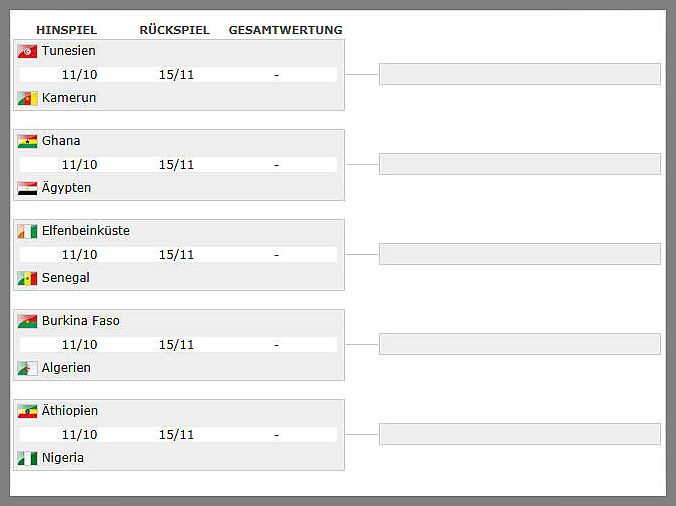Click the Cameroon flag icon
This screenshot has width=676, height=506.
point(27,98)
